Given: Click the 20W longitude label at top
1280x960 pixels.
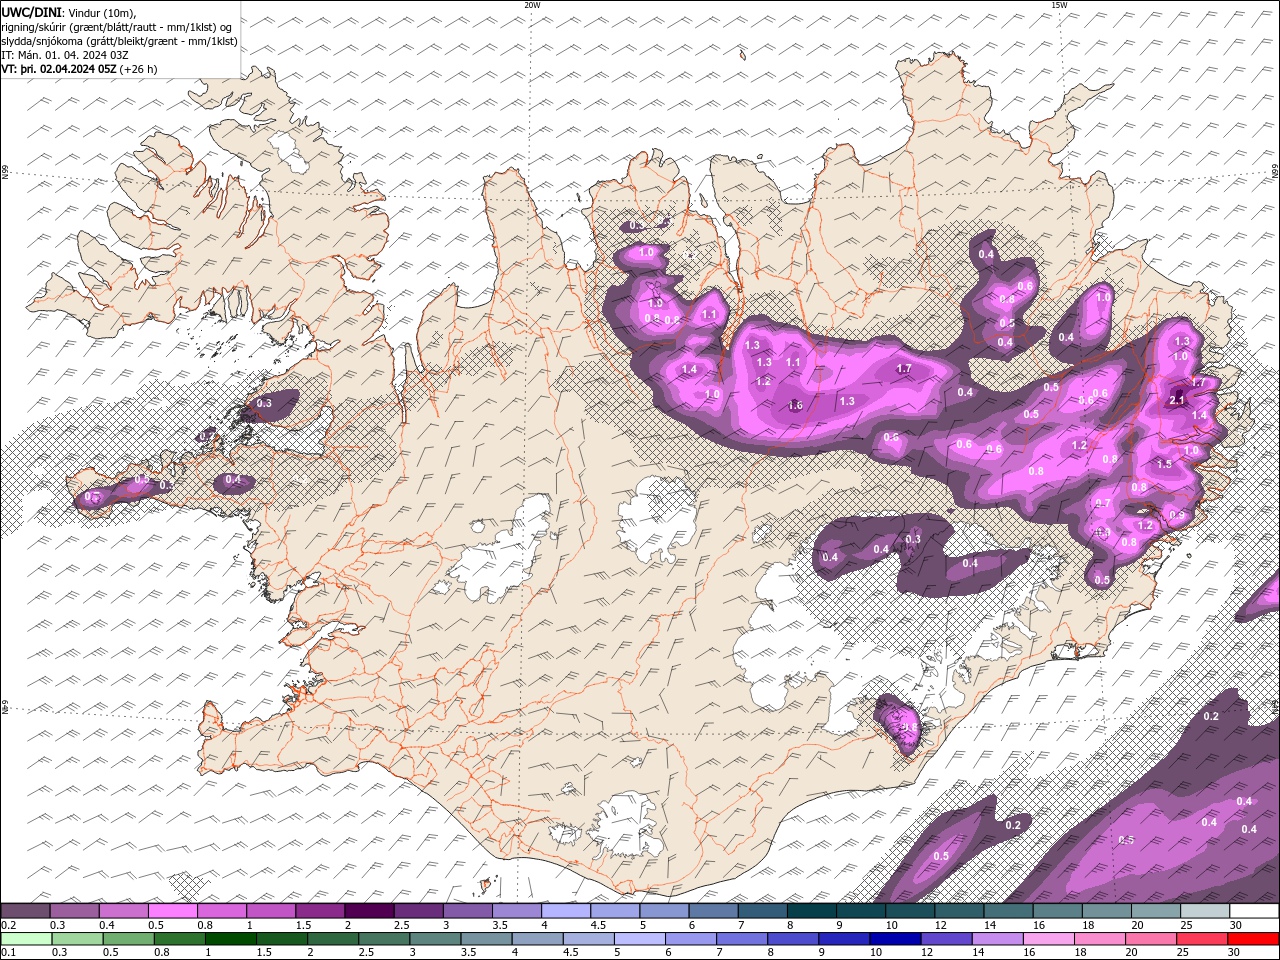Looking at the screenshot, I should tap(533, 5).
